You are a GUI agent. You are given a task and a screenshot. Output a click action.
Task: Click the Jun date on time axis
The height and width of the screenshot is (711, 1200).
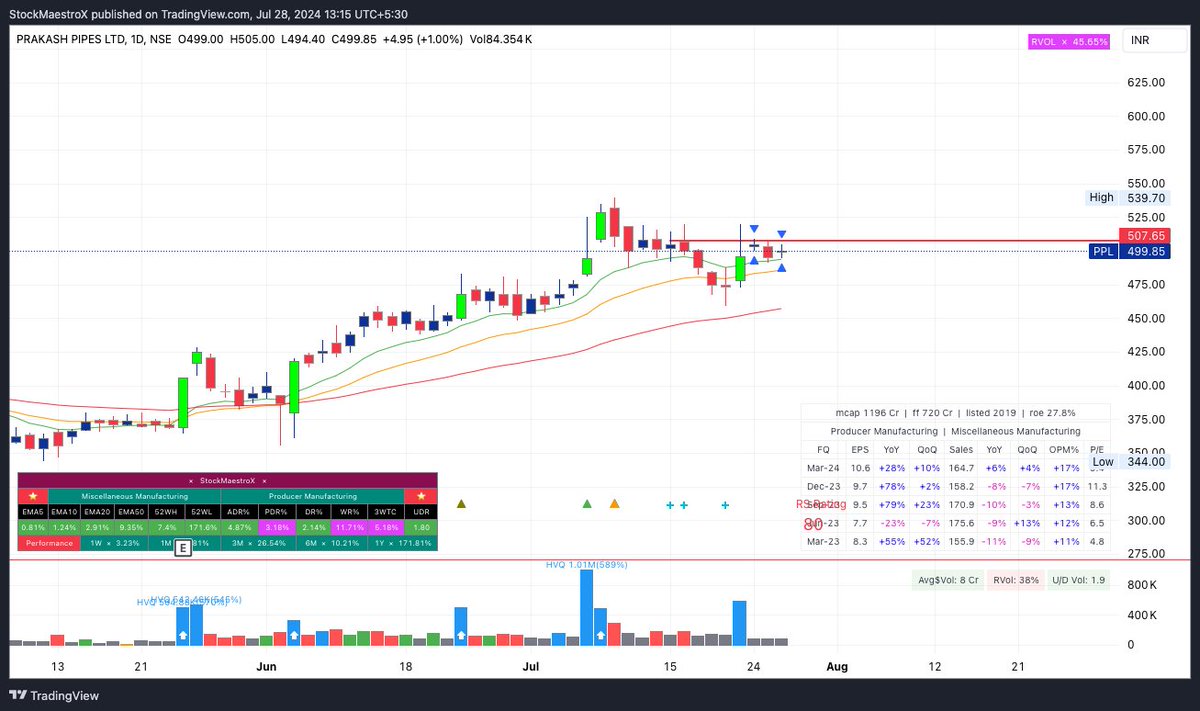(x=266, y=666)
